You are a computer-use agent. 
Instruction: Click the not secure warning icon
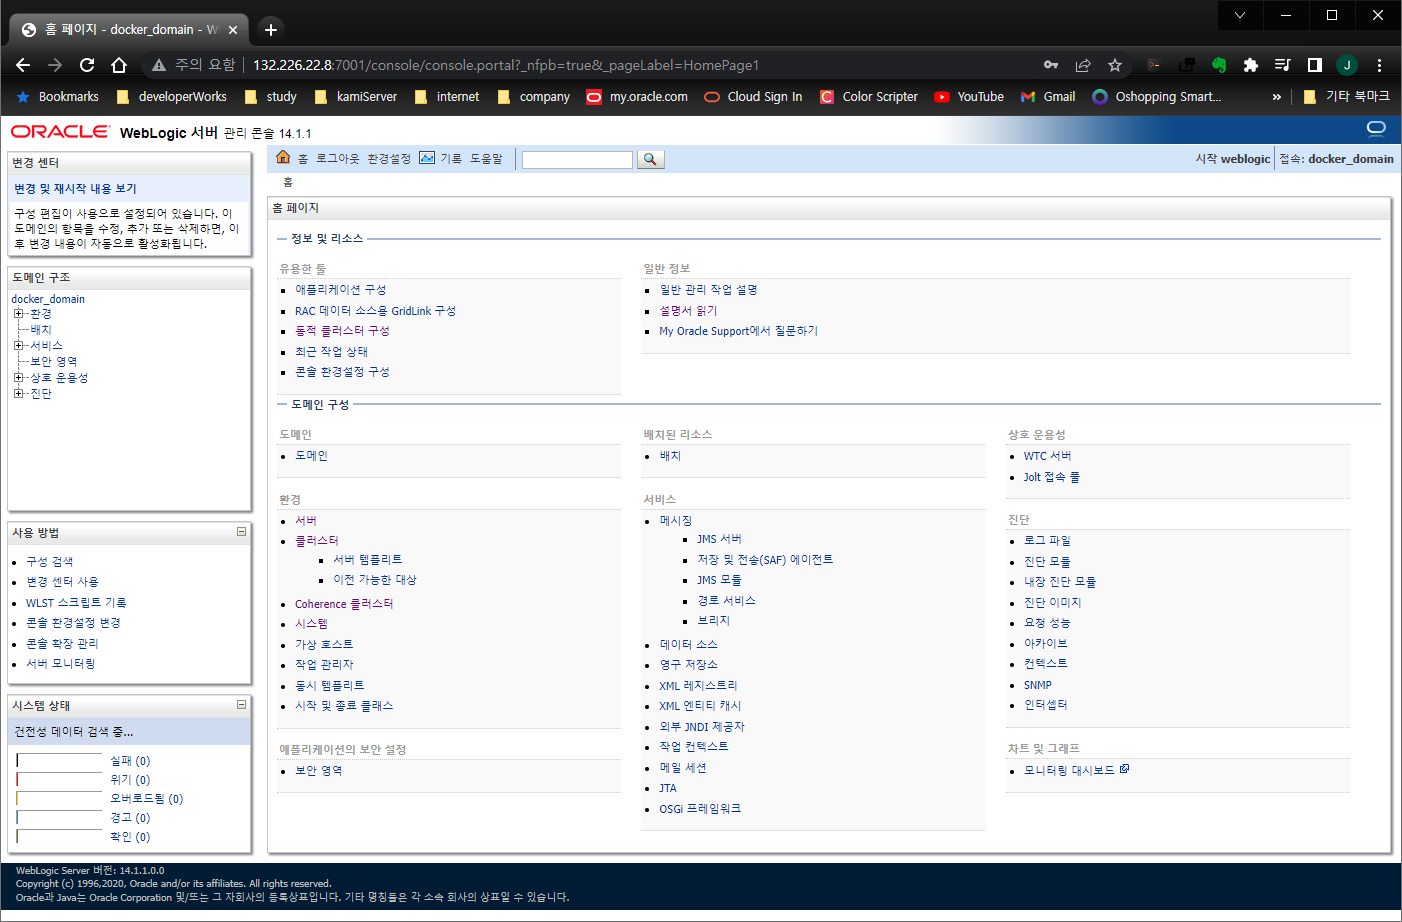tap(158, 65)
